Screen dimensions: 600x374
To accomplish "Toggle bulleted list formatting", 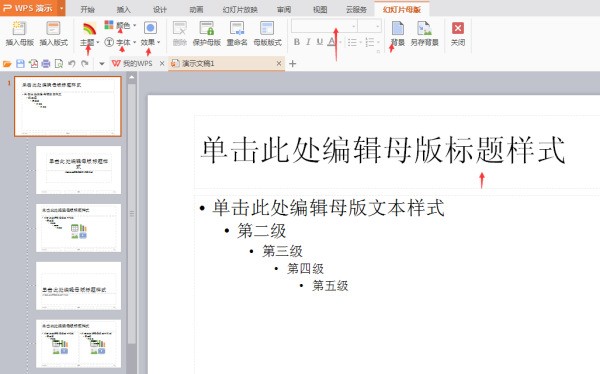I will pyautogui.click(x=352, y=42).
